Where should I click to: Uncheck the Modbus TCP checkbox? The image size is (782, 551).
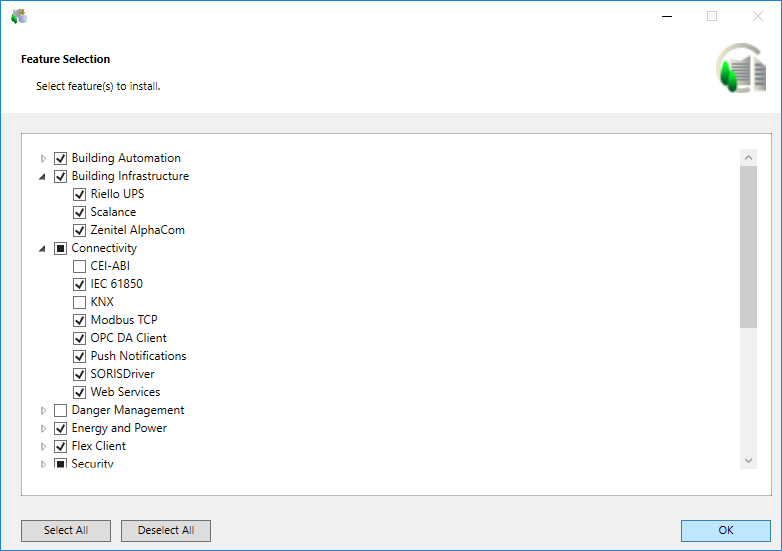(80, 320)
